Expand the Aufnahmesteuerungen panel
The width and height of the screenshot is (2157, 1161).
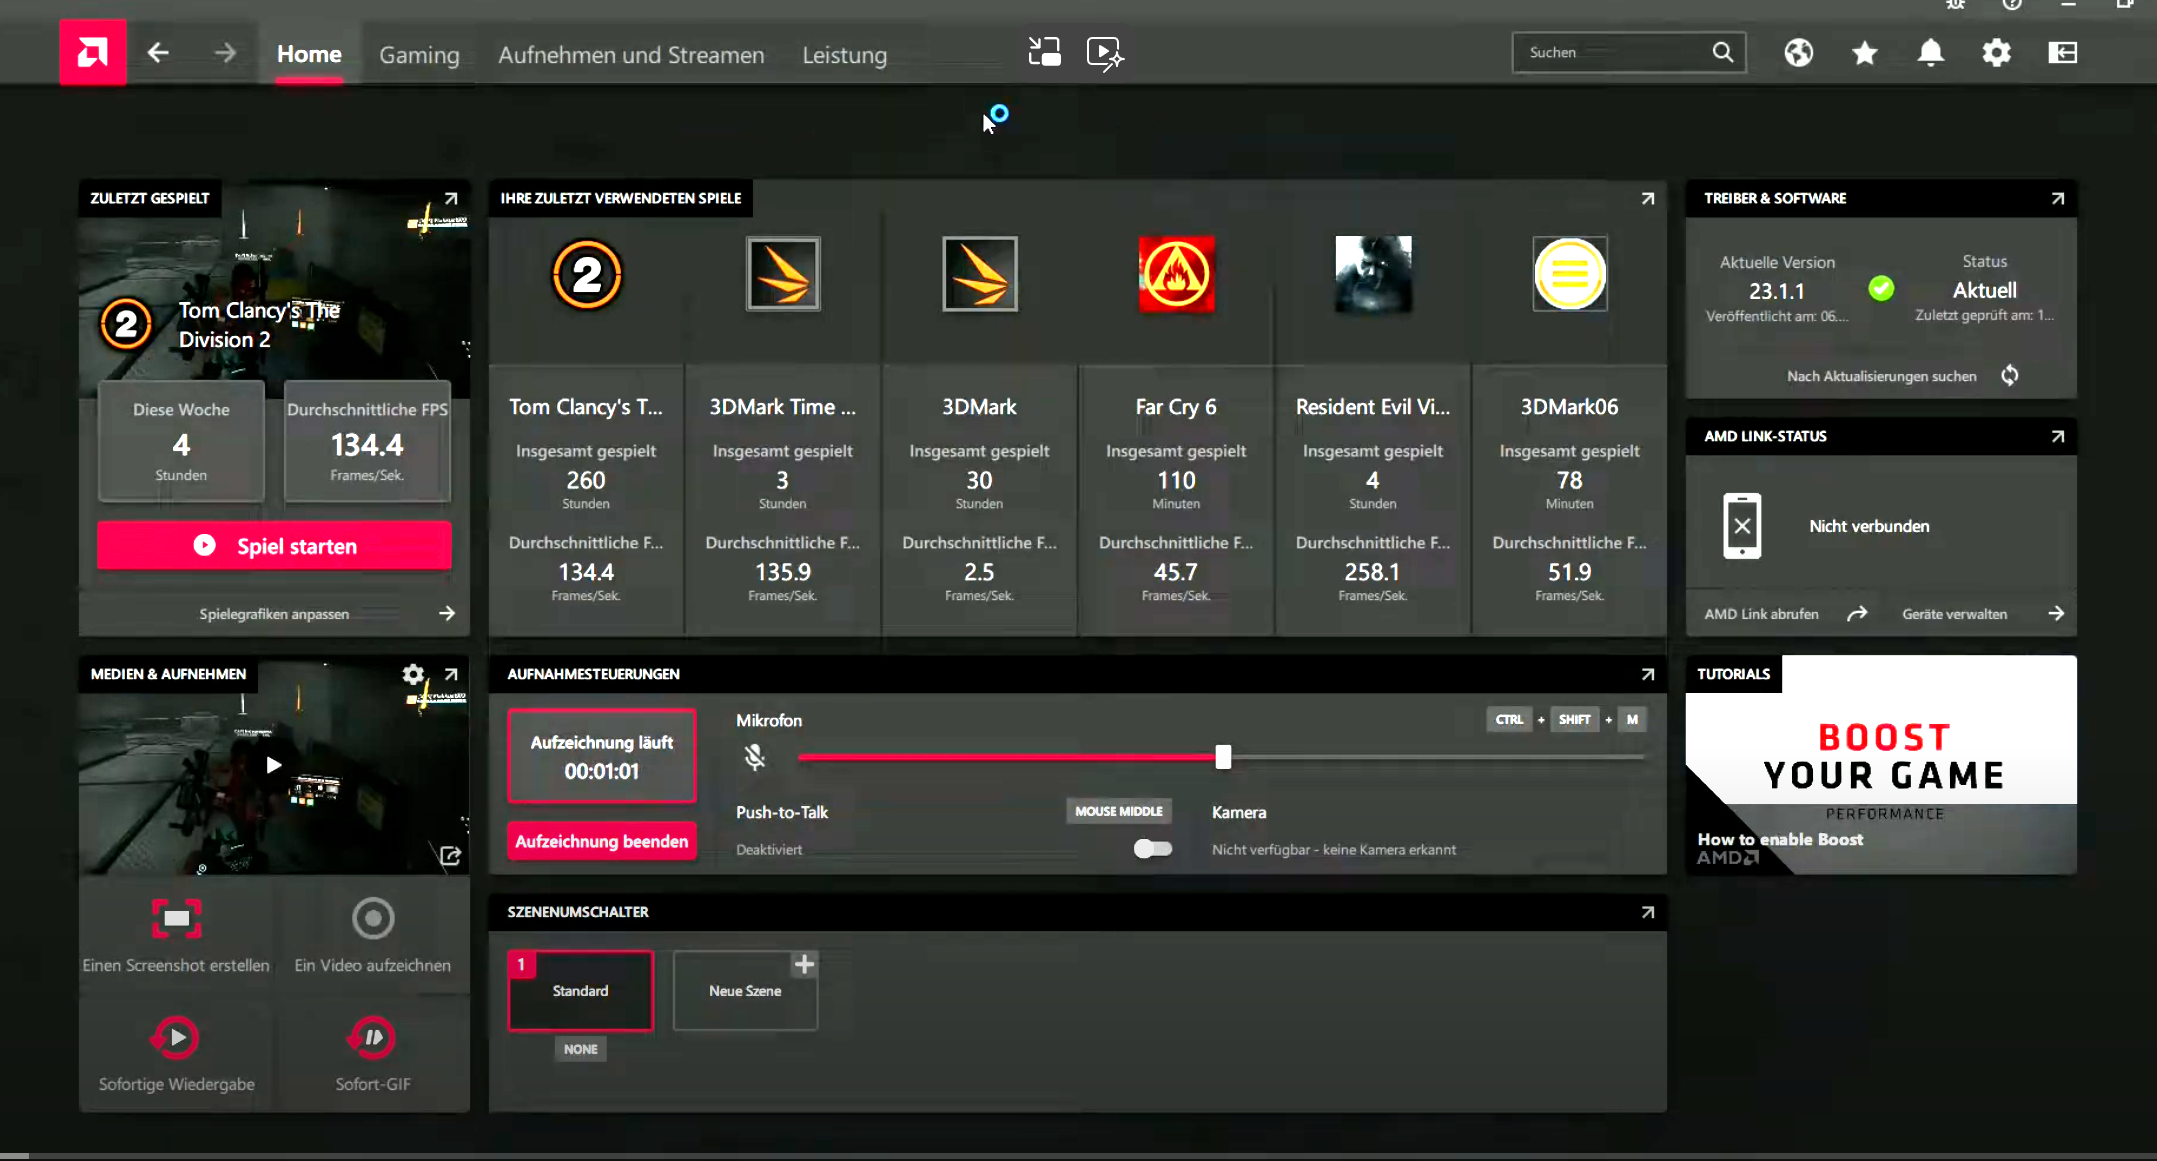[x=1648, y=674]
